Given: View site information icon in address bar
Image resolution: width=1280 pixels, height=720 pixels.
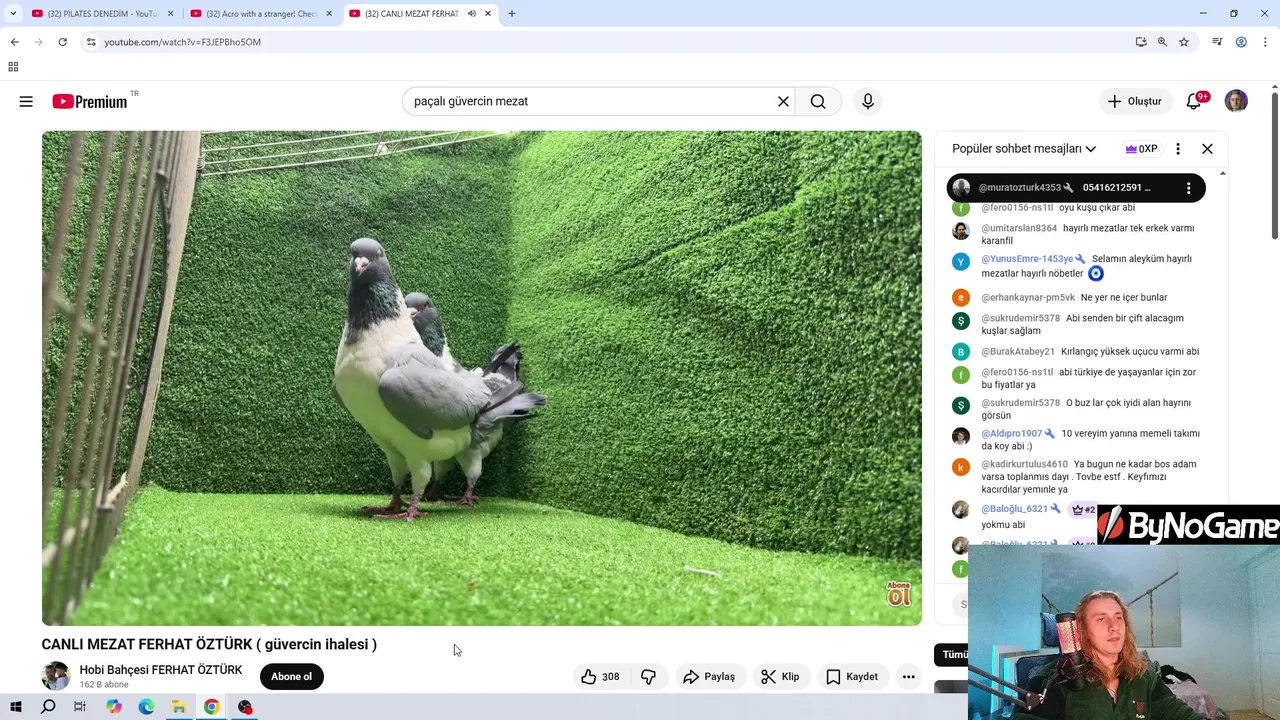Looking at the screenshot, I should tap(90, 42).
